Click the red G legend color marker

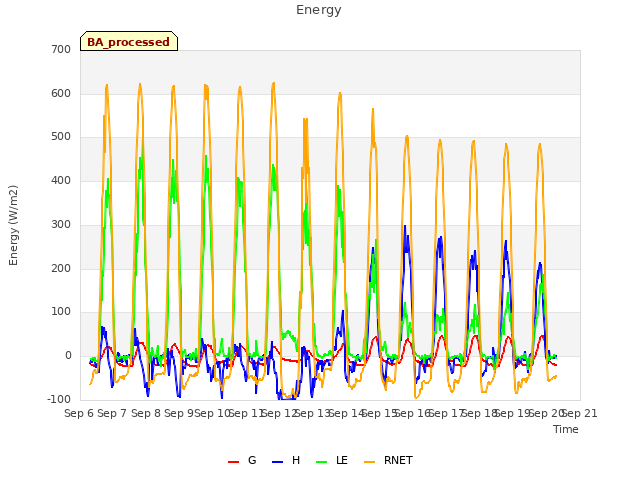(233, 462)
